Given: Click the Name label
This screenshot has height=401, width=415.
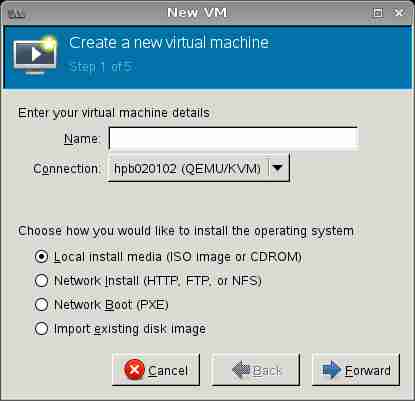Looking at the screenshot, I should tap(82, 139).
